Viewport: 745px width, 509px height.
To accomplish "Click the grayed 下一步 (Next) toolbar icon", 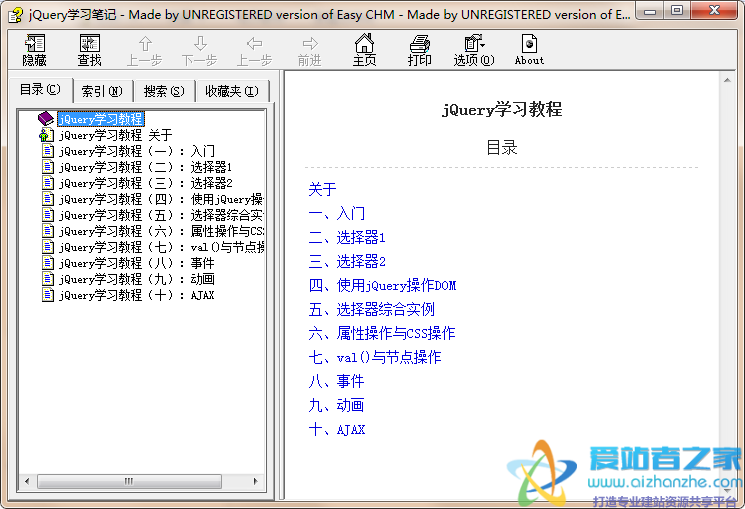I will point(200,49).
